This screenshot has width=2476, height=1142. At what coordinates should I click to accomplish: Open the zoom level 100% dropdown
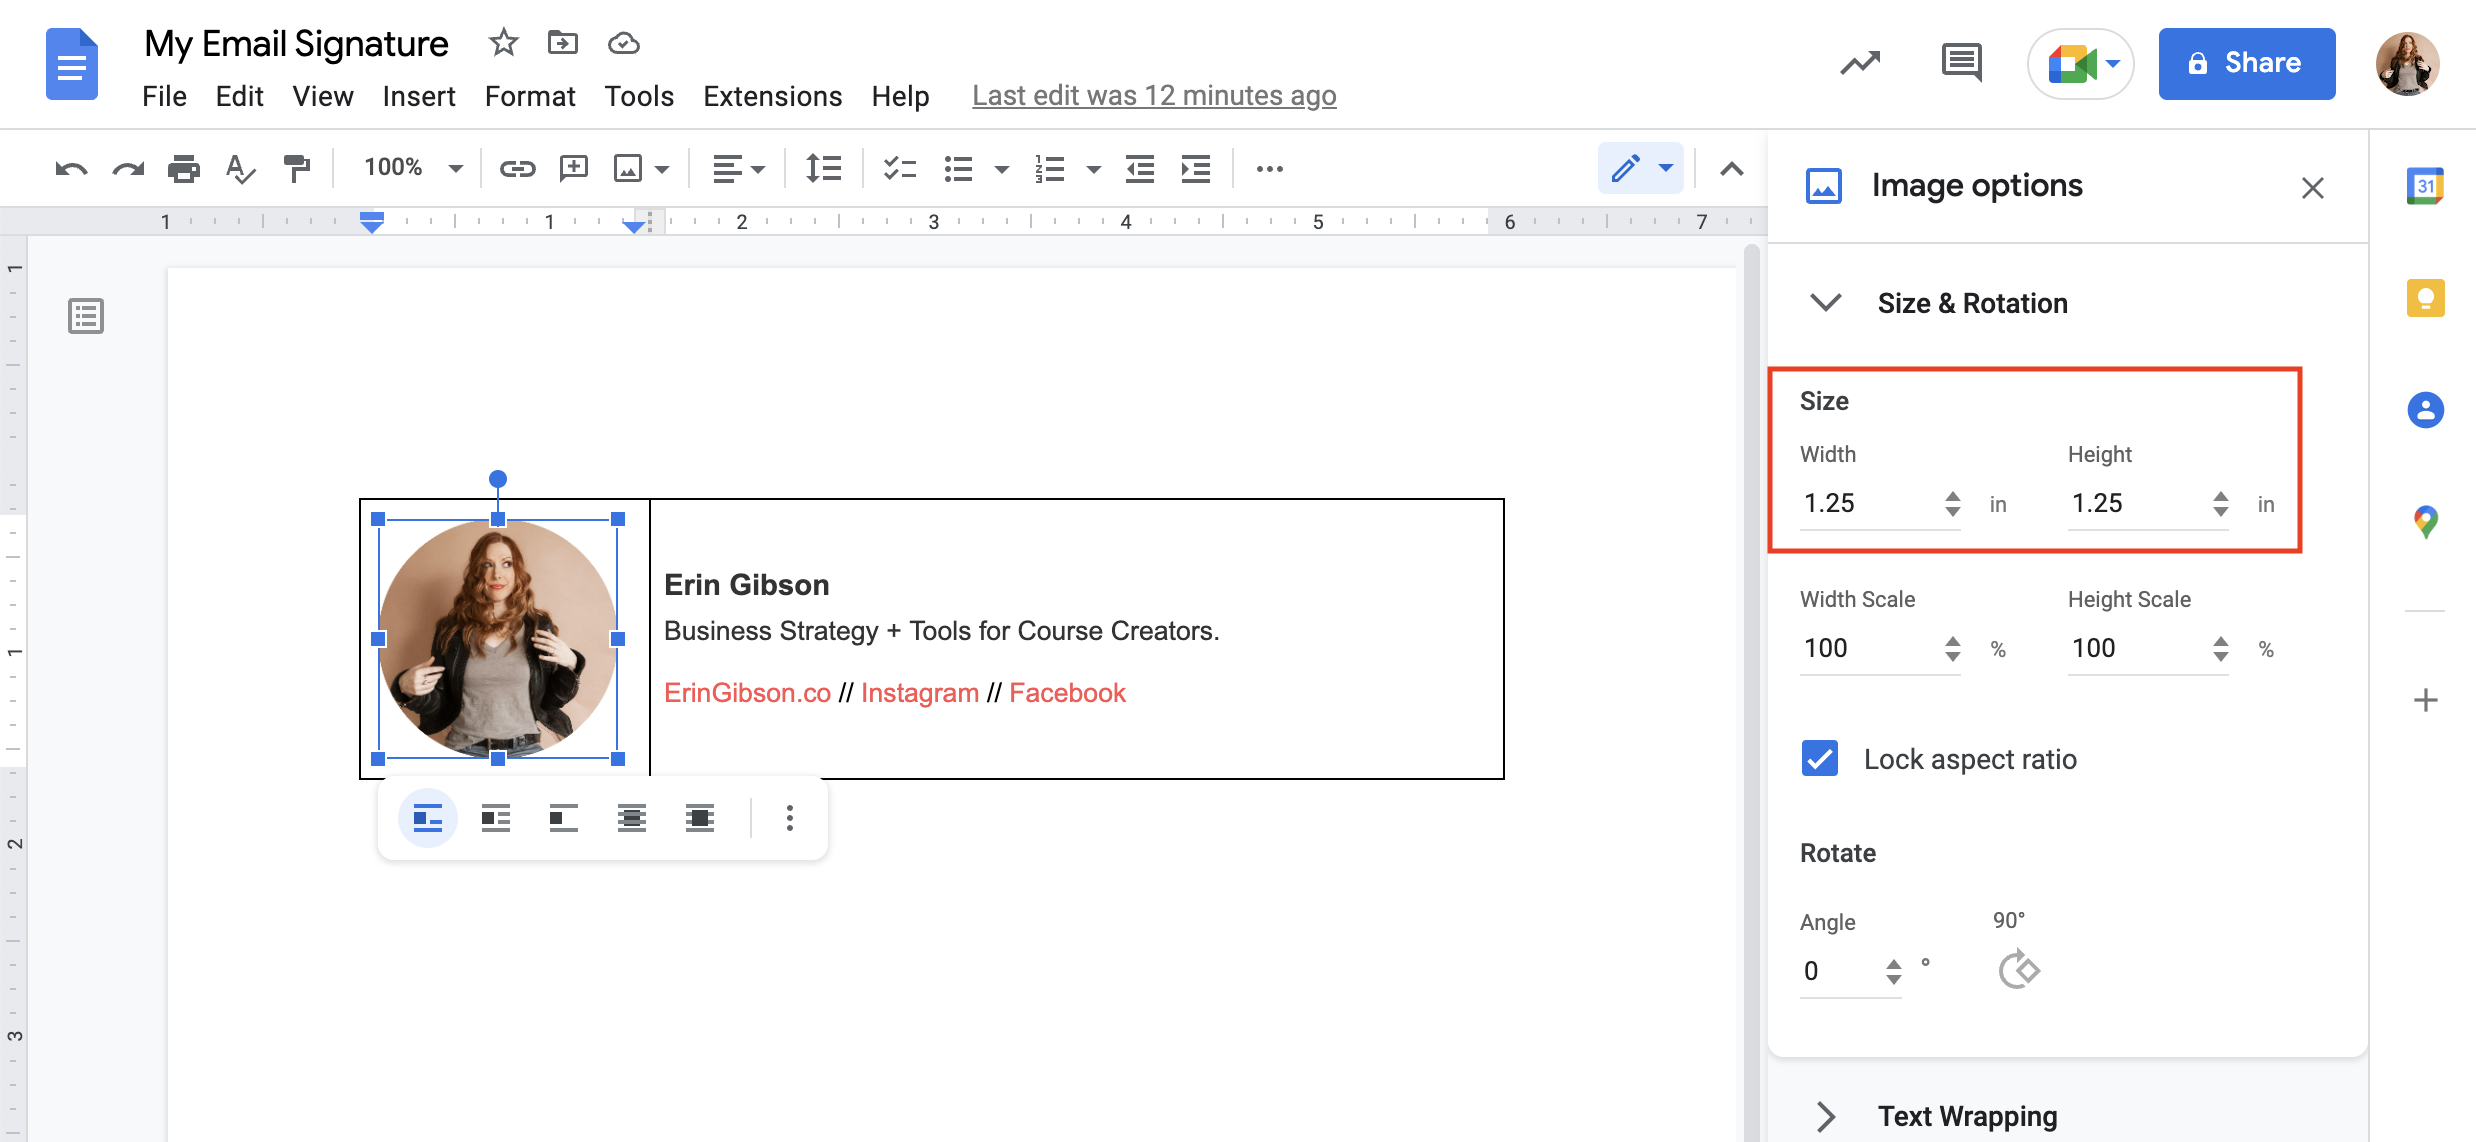click(412, 168)
